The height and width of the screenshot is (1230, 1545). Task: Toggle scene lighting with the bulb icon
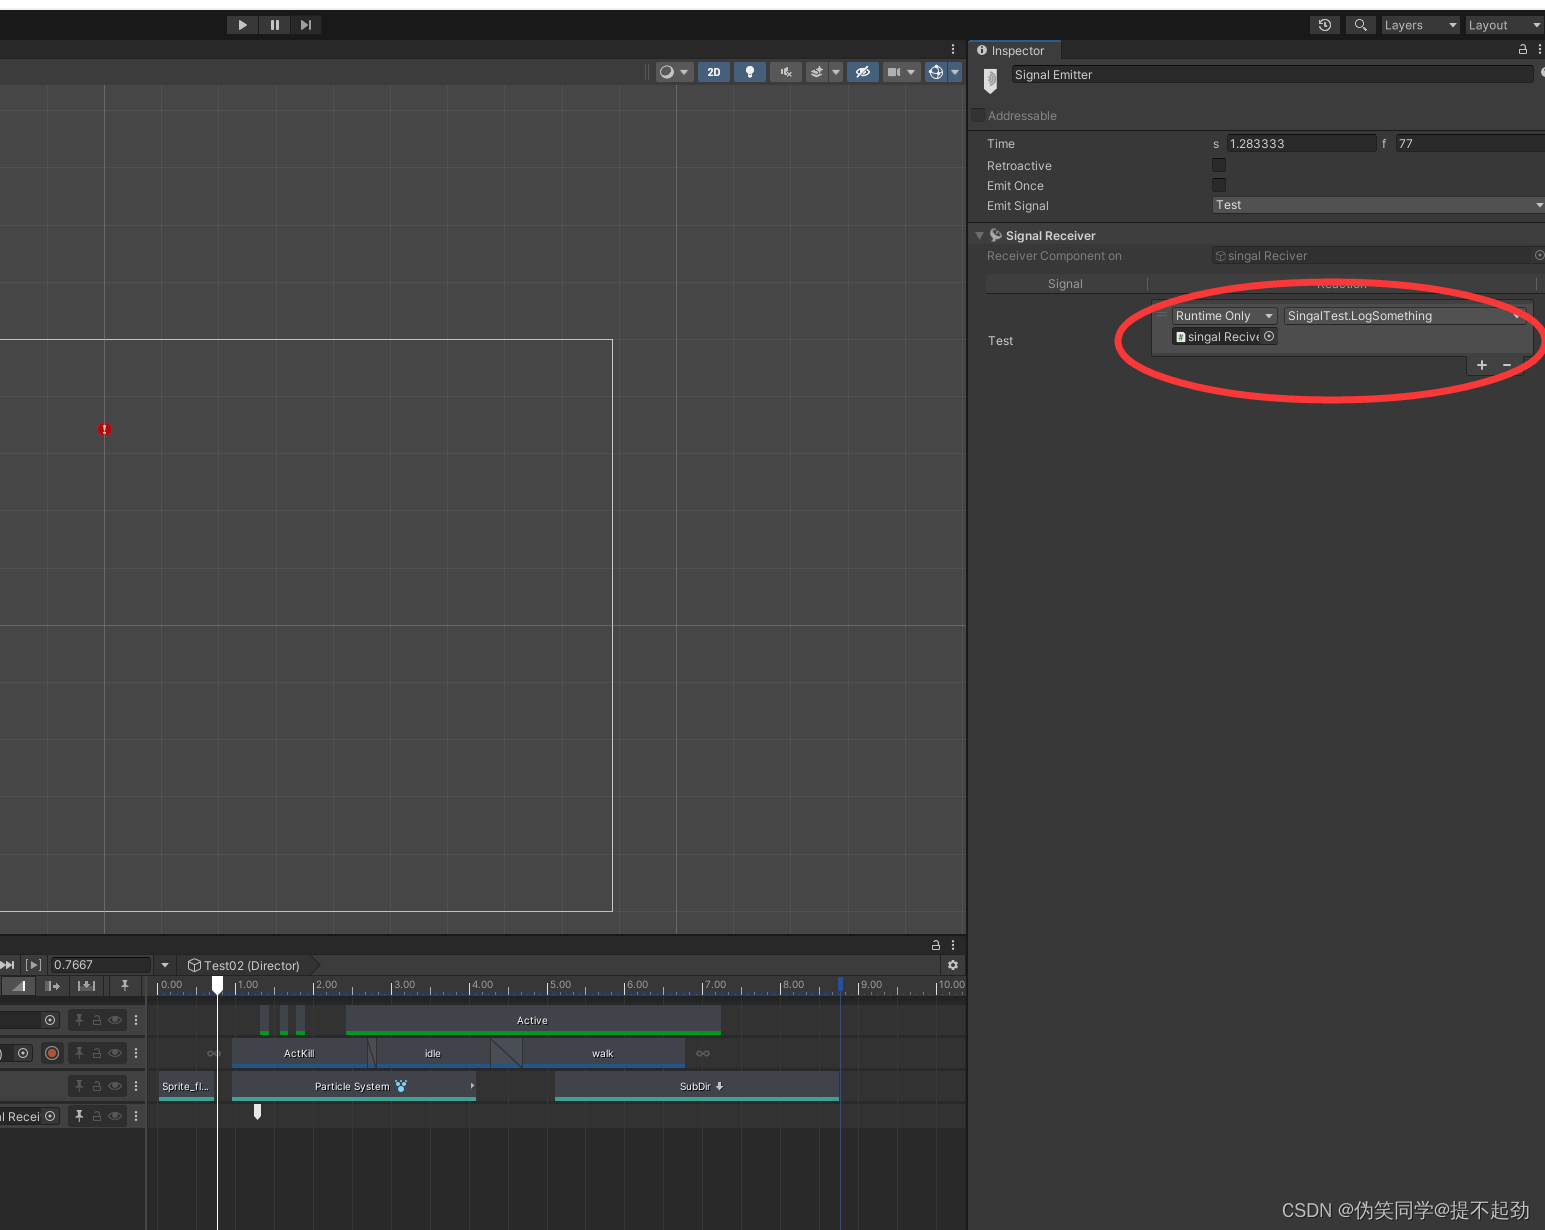coord(749,71)
